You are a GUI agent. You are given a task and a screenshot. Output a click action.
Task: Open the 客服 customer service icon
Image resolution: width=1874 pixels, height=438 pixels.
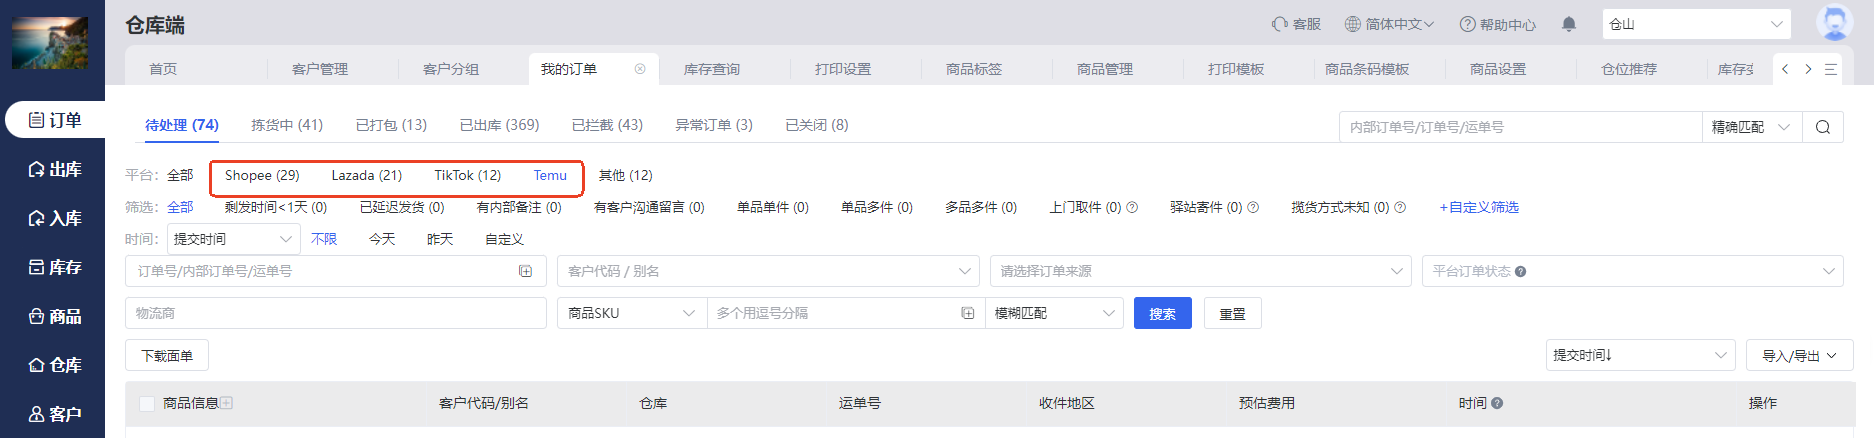pyautogui.click(x=1280, y=24)
